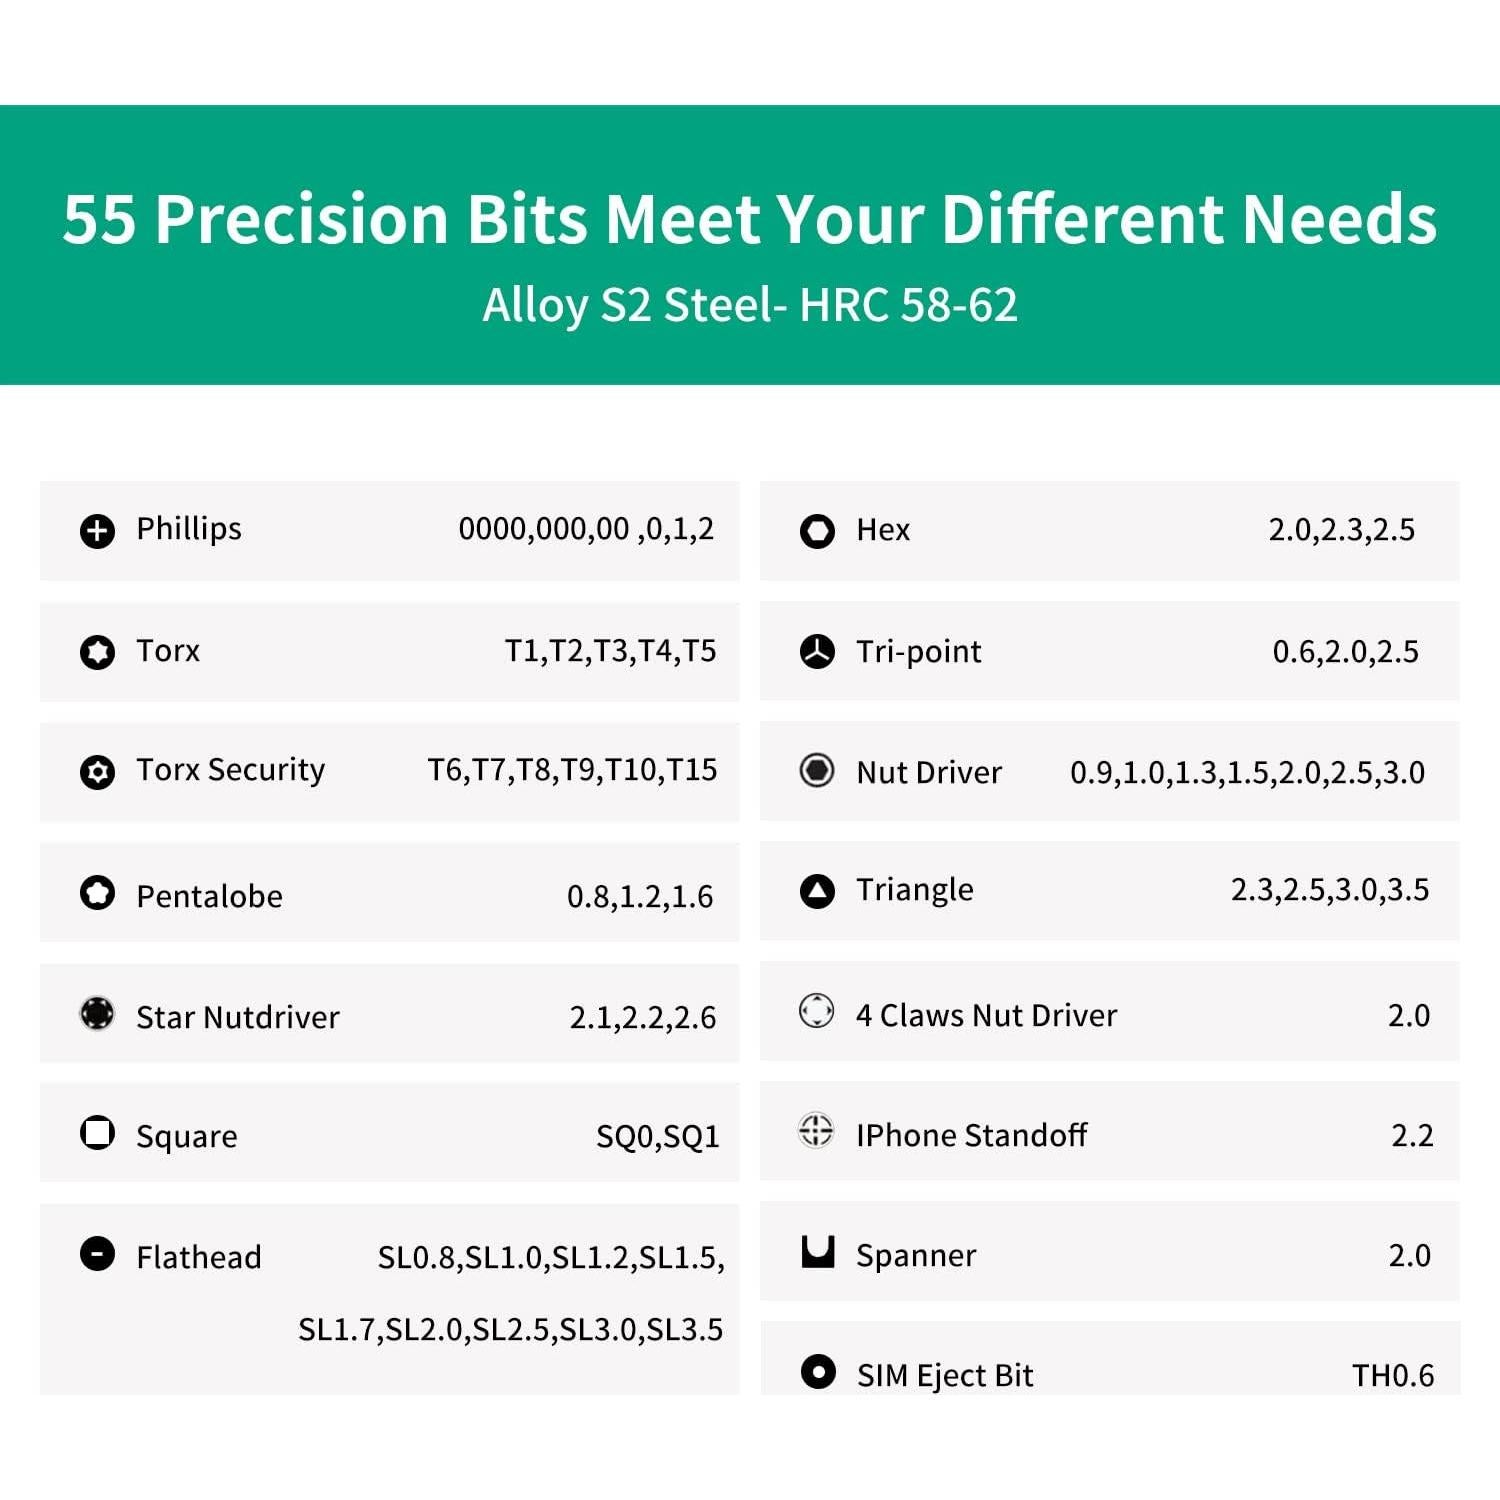The height and width of the screenshot is (1500, 1500).
Task: Click the Pentalobe bit icon
Action: 97,892
